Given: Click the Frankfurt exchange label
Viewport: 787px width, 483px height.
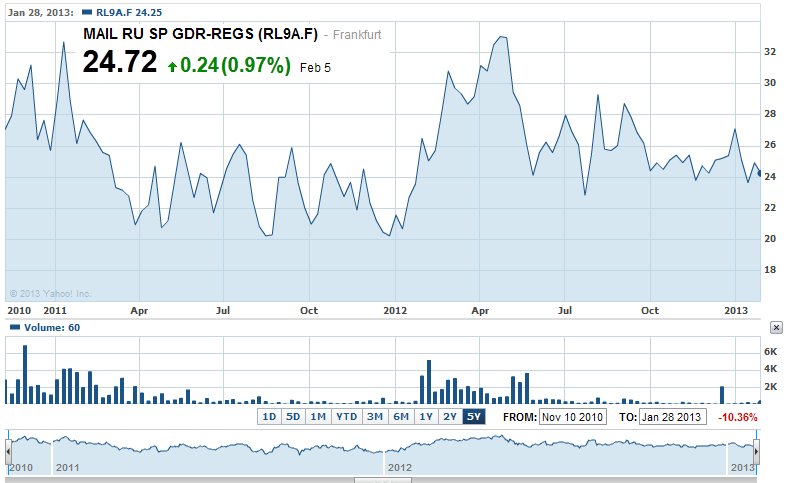Looking at the screenshot, I should click(357, 35).
